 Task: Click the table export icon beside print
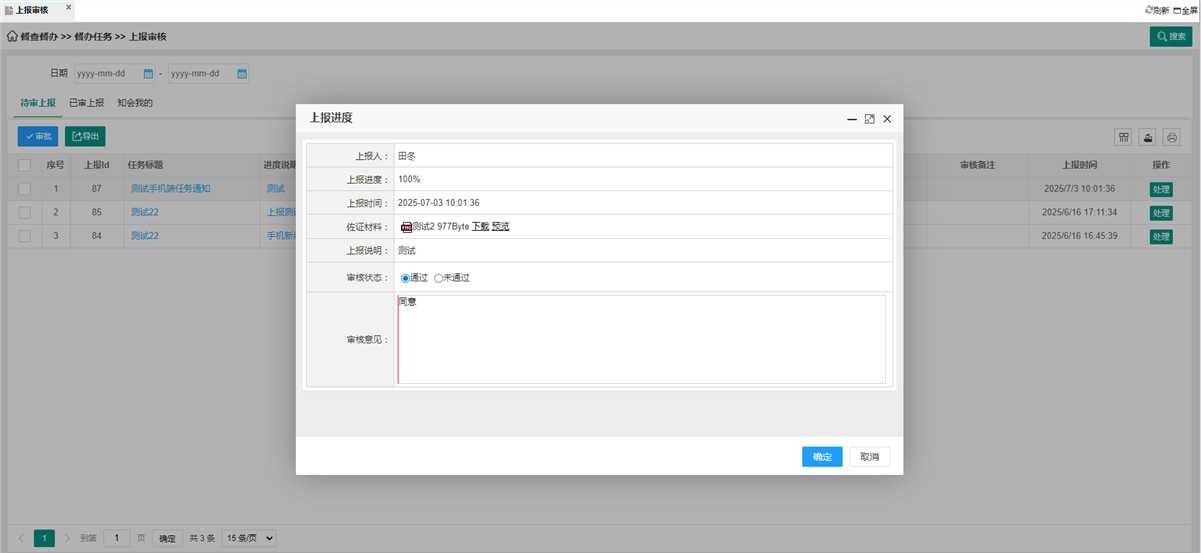(x=1147, y=137)
